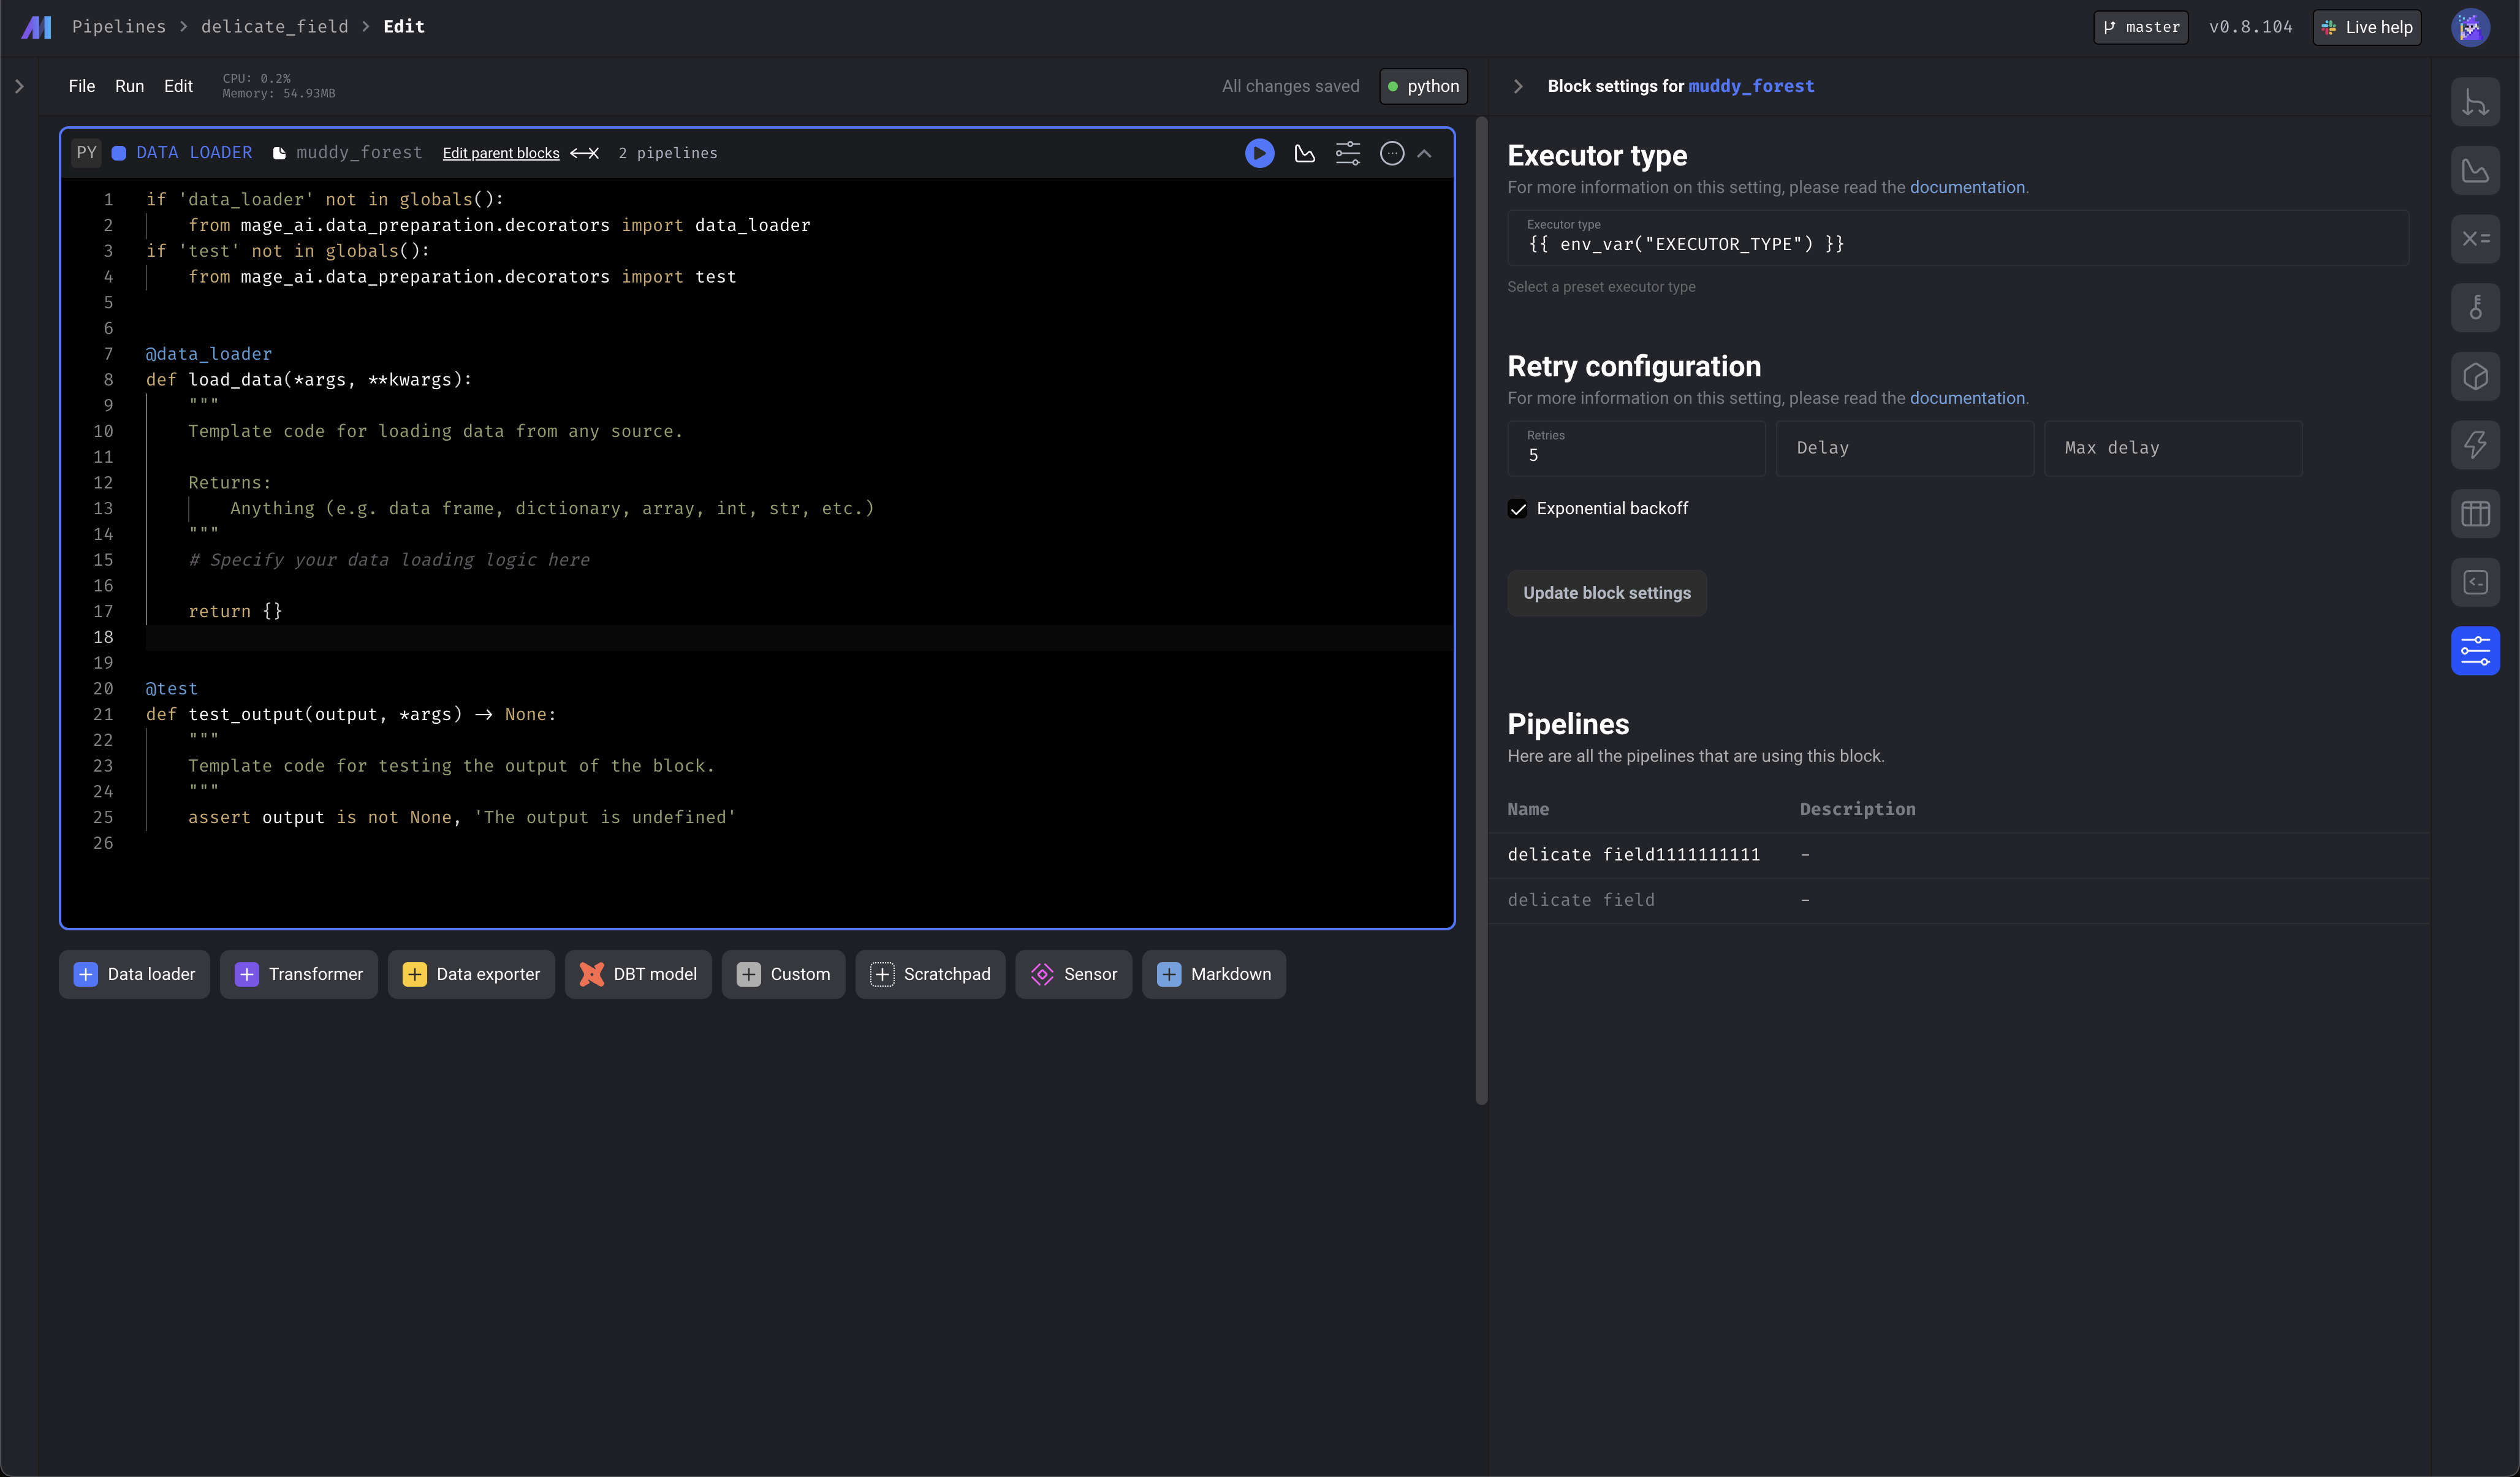2520x1477 pixels.
Task: Click the greyed delicate field pipeline row
Action: click(1958, 900)
